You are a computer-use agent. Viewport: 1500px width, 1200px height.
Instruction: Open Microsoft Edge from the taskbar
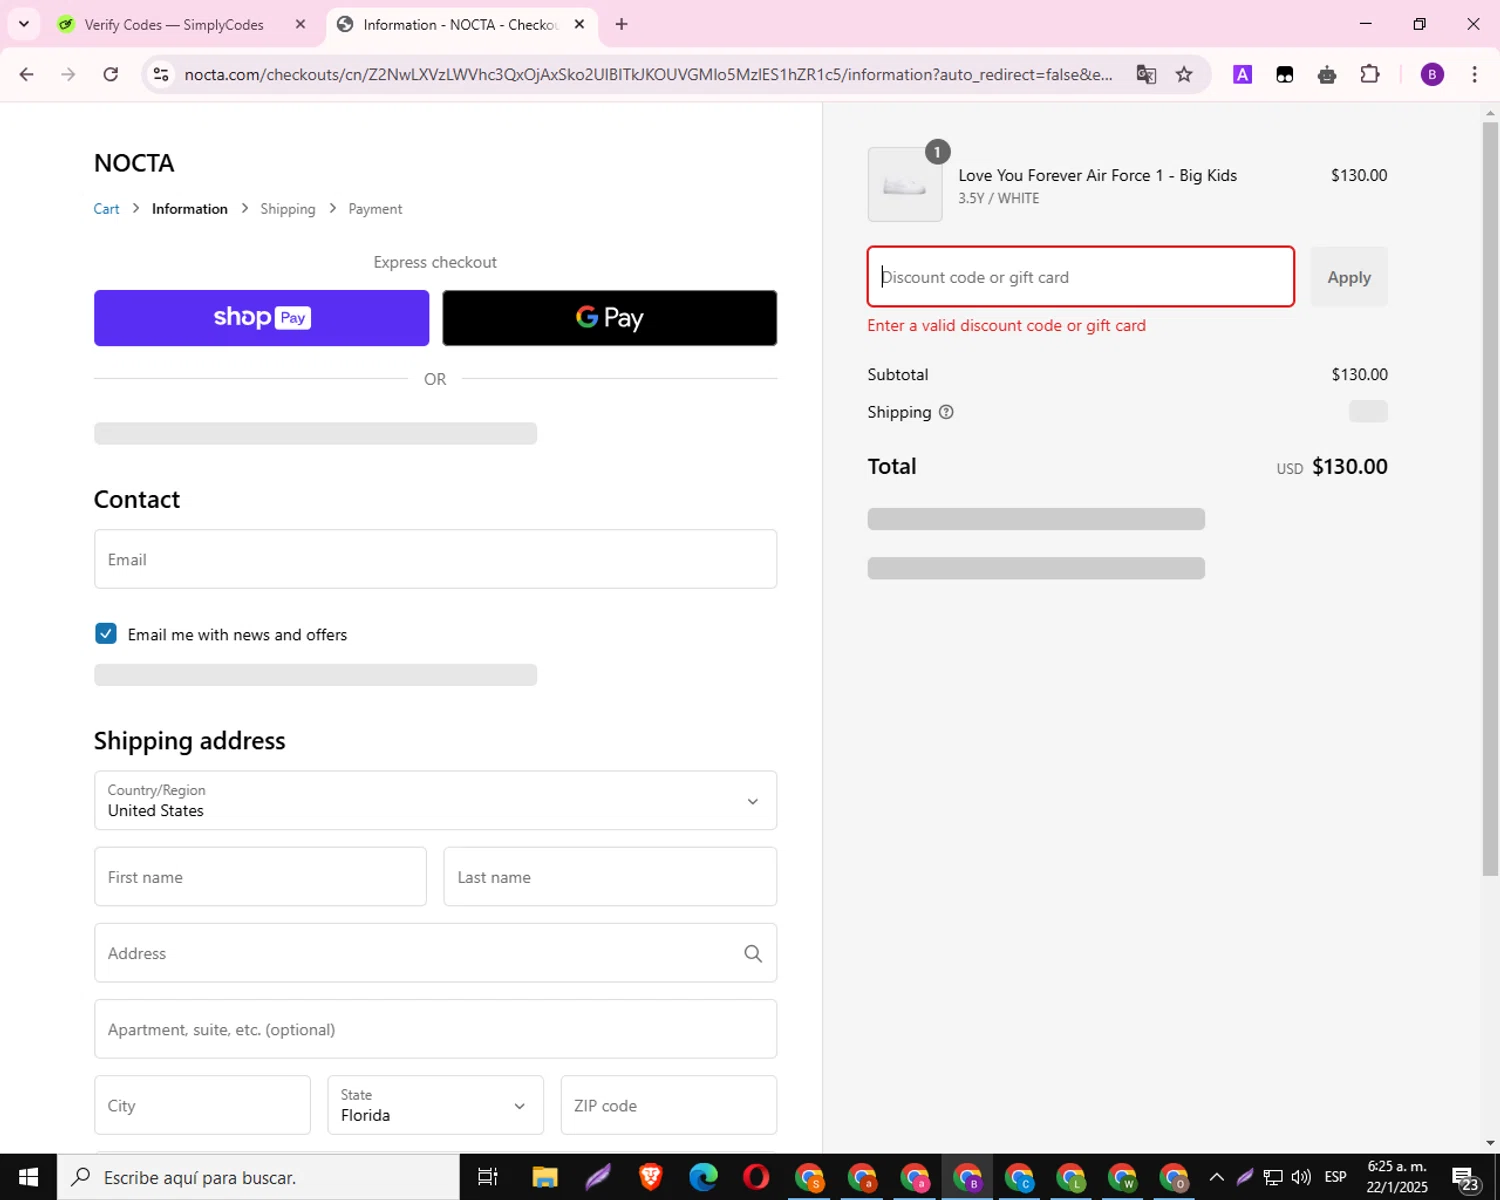tap(704, 1177)
